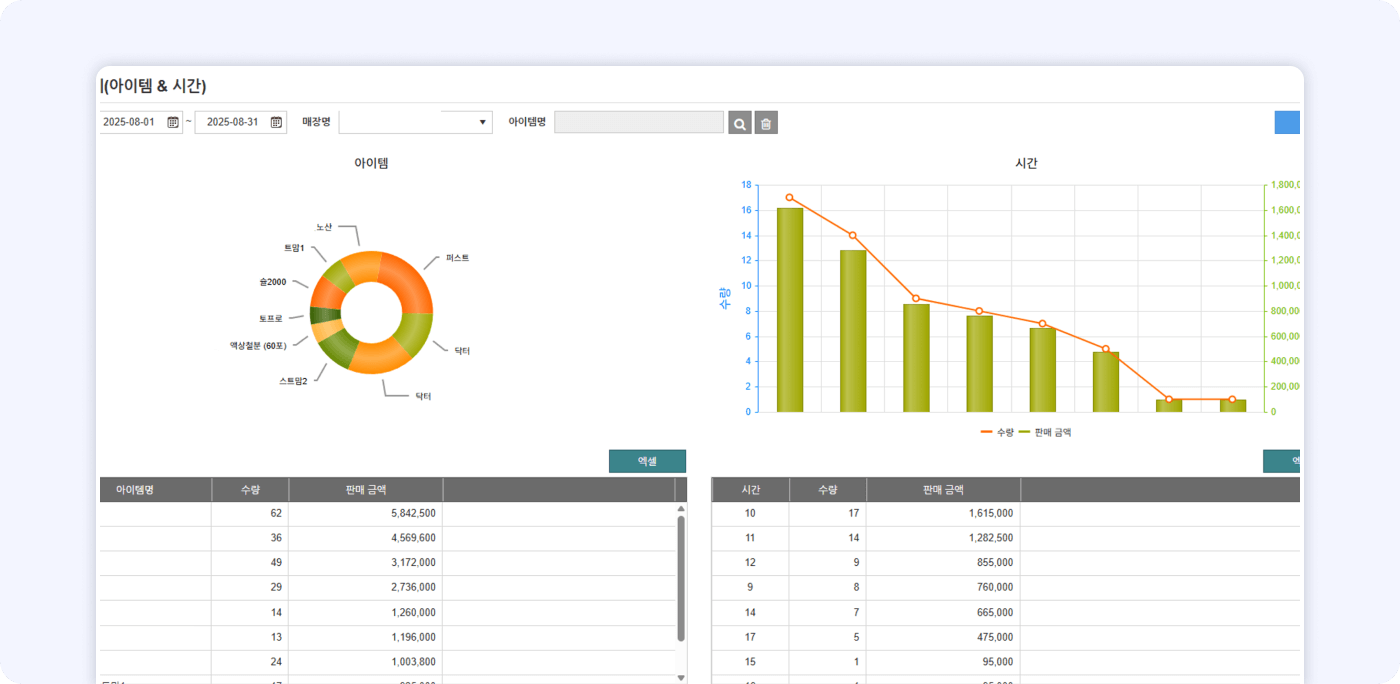
Task: Click the blue button at top right
Action: tap(1287, 122)
